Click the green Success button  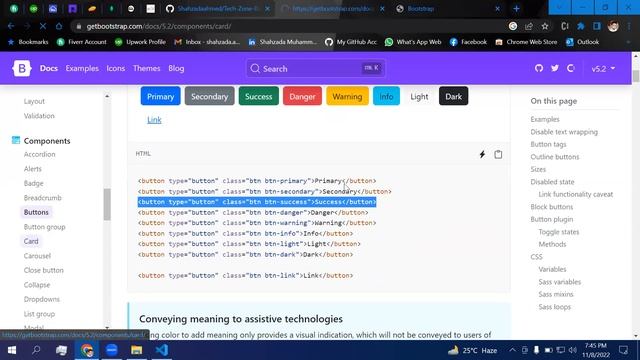point(258,96)
